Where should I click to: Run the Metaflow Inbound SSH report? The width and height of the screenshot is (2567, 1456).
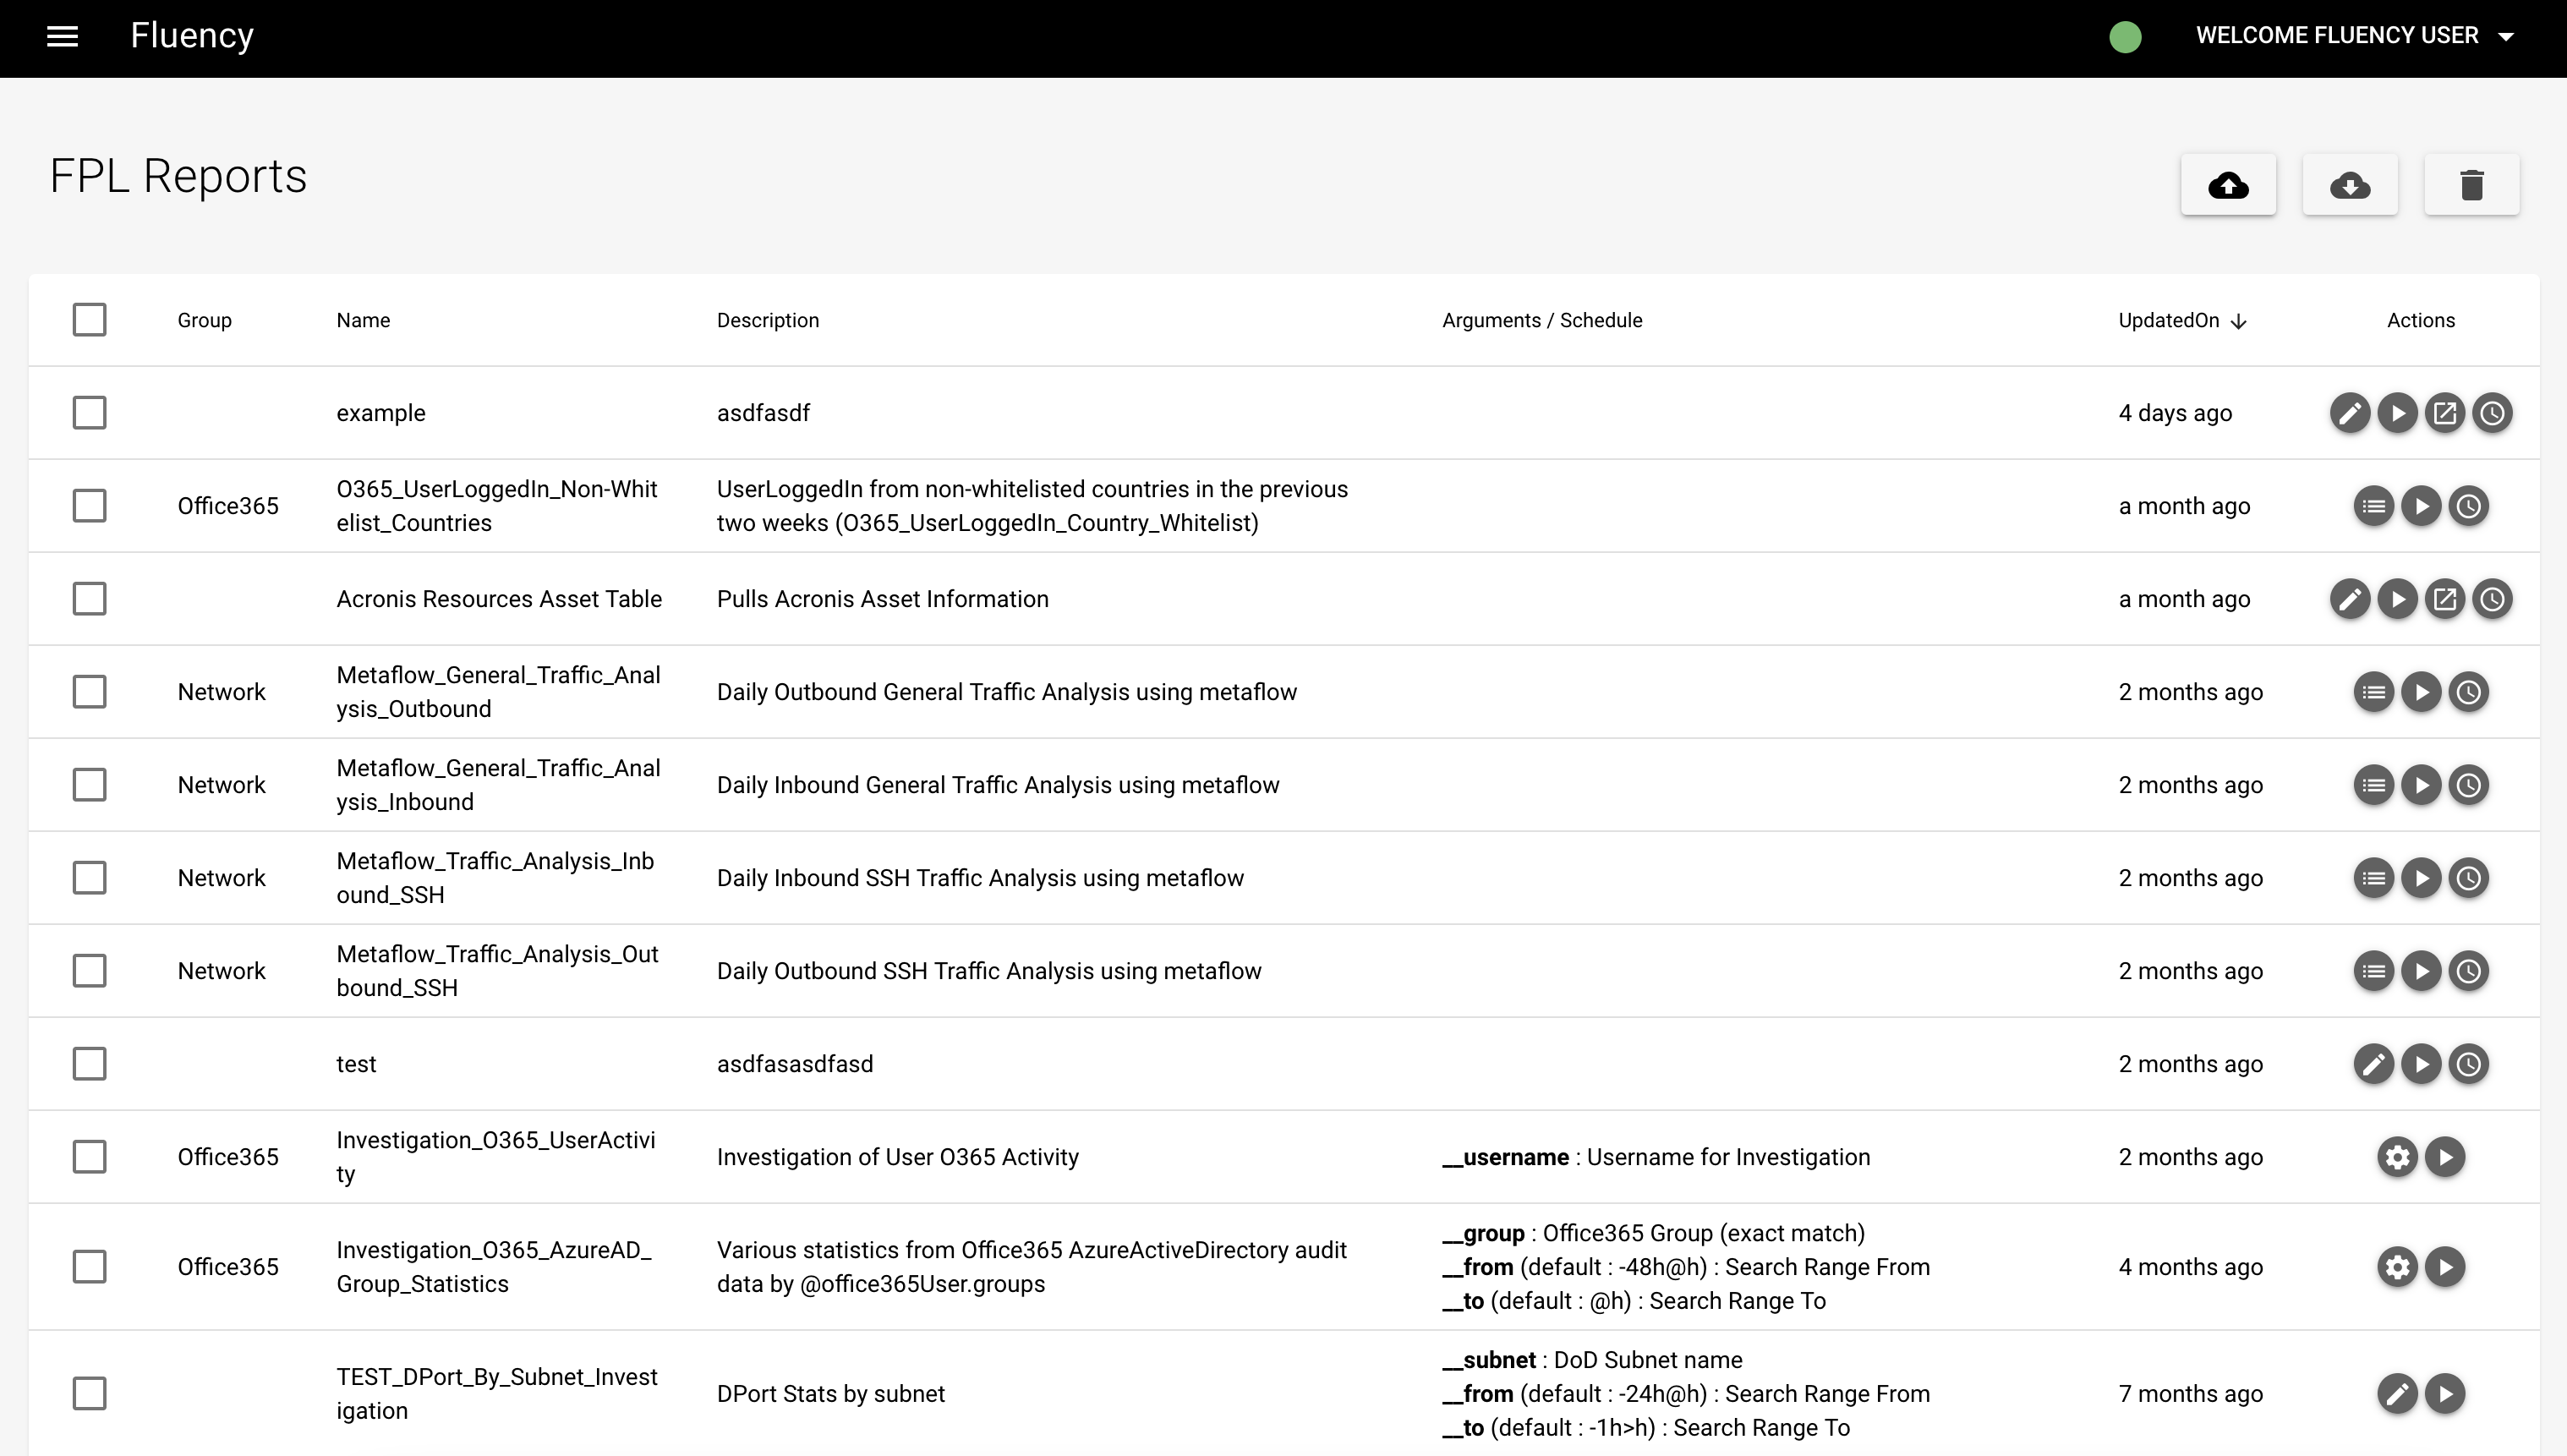tap(2421, 878)
